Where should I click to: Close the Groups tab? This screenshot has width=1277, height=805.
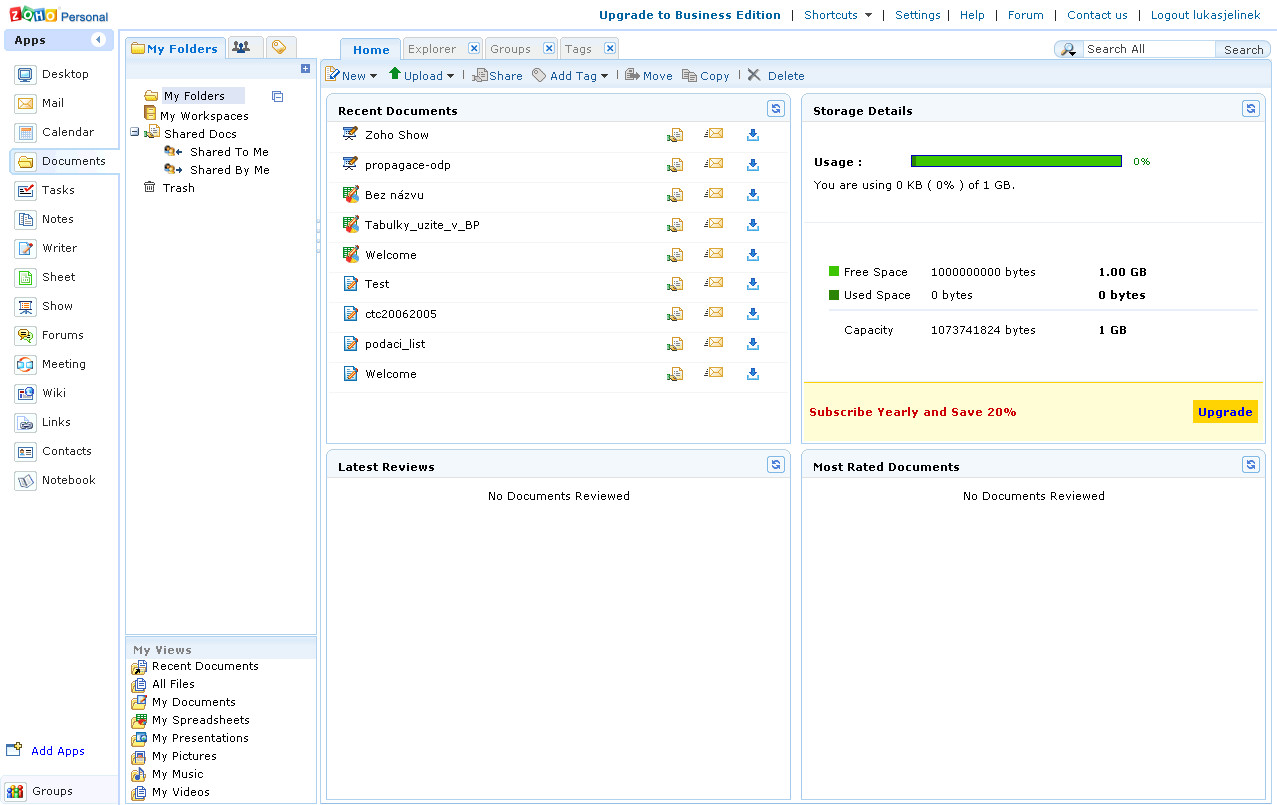(x=549, y=48)
